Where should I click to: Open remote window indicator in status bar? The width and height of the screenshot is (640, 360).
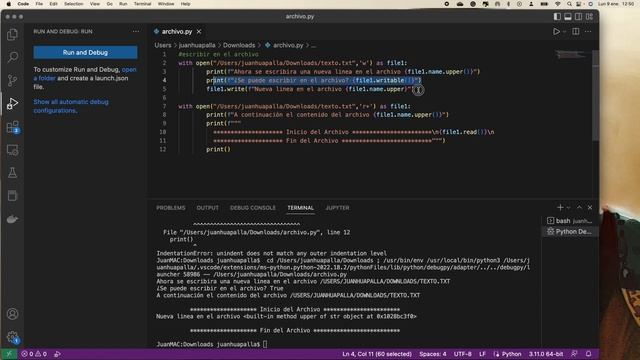[x=9, y=354]
